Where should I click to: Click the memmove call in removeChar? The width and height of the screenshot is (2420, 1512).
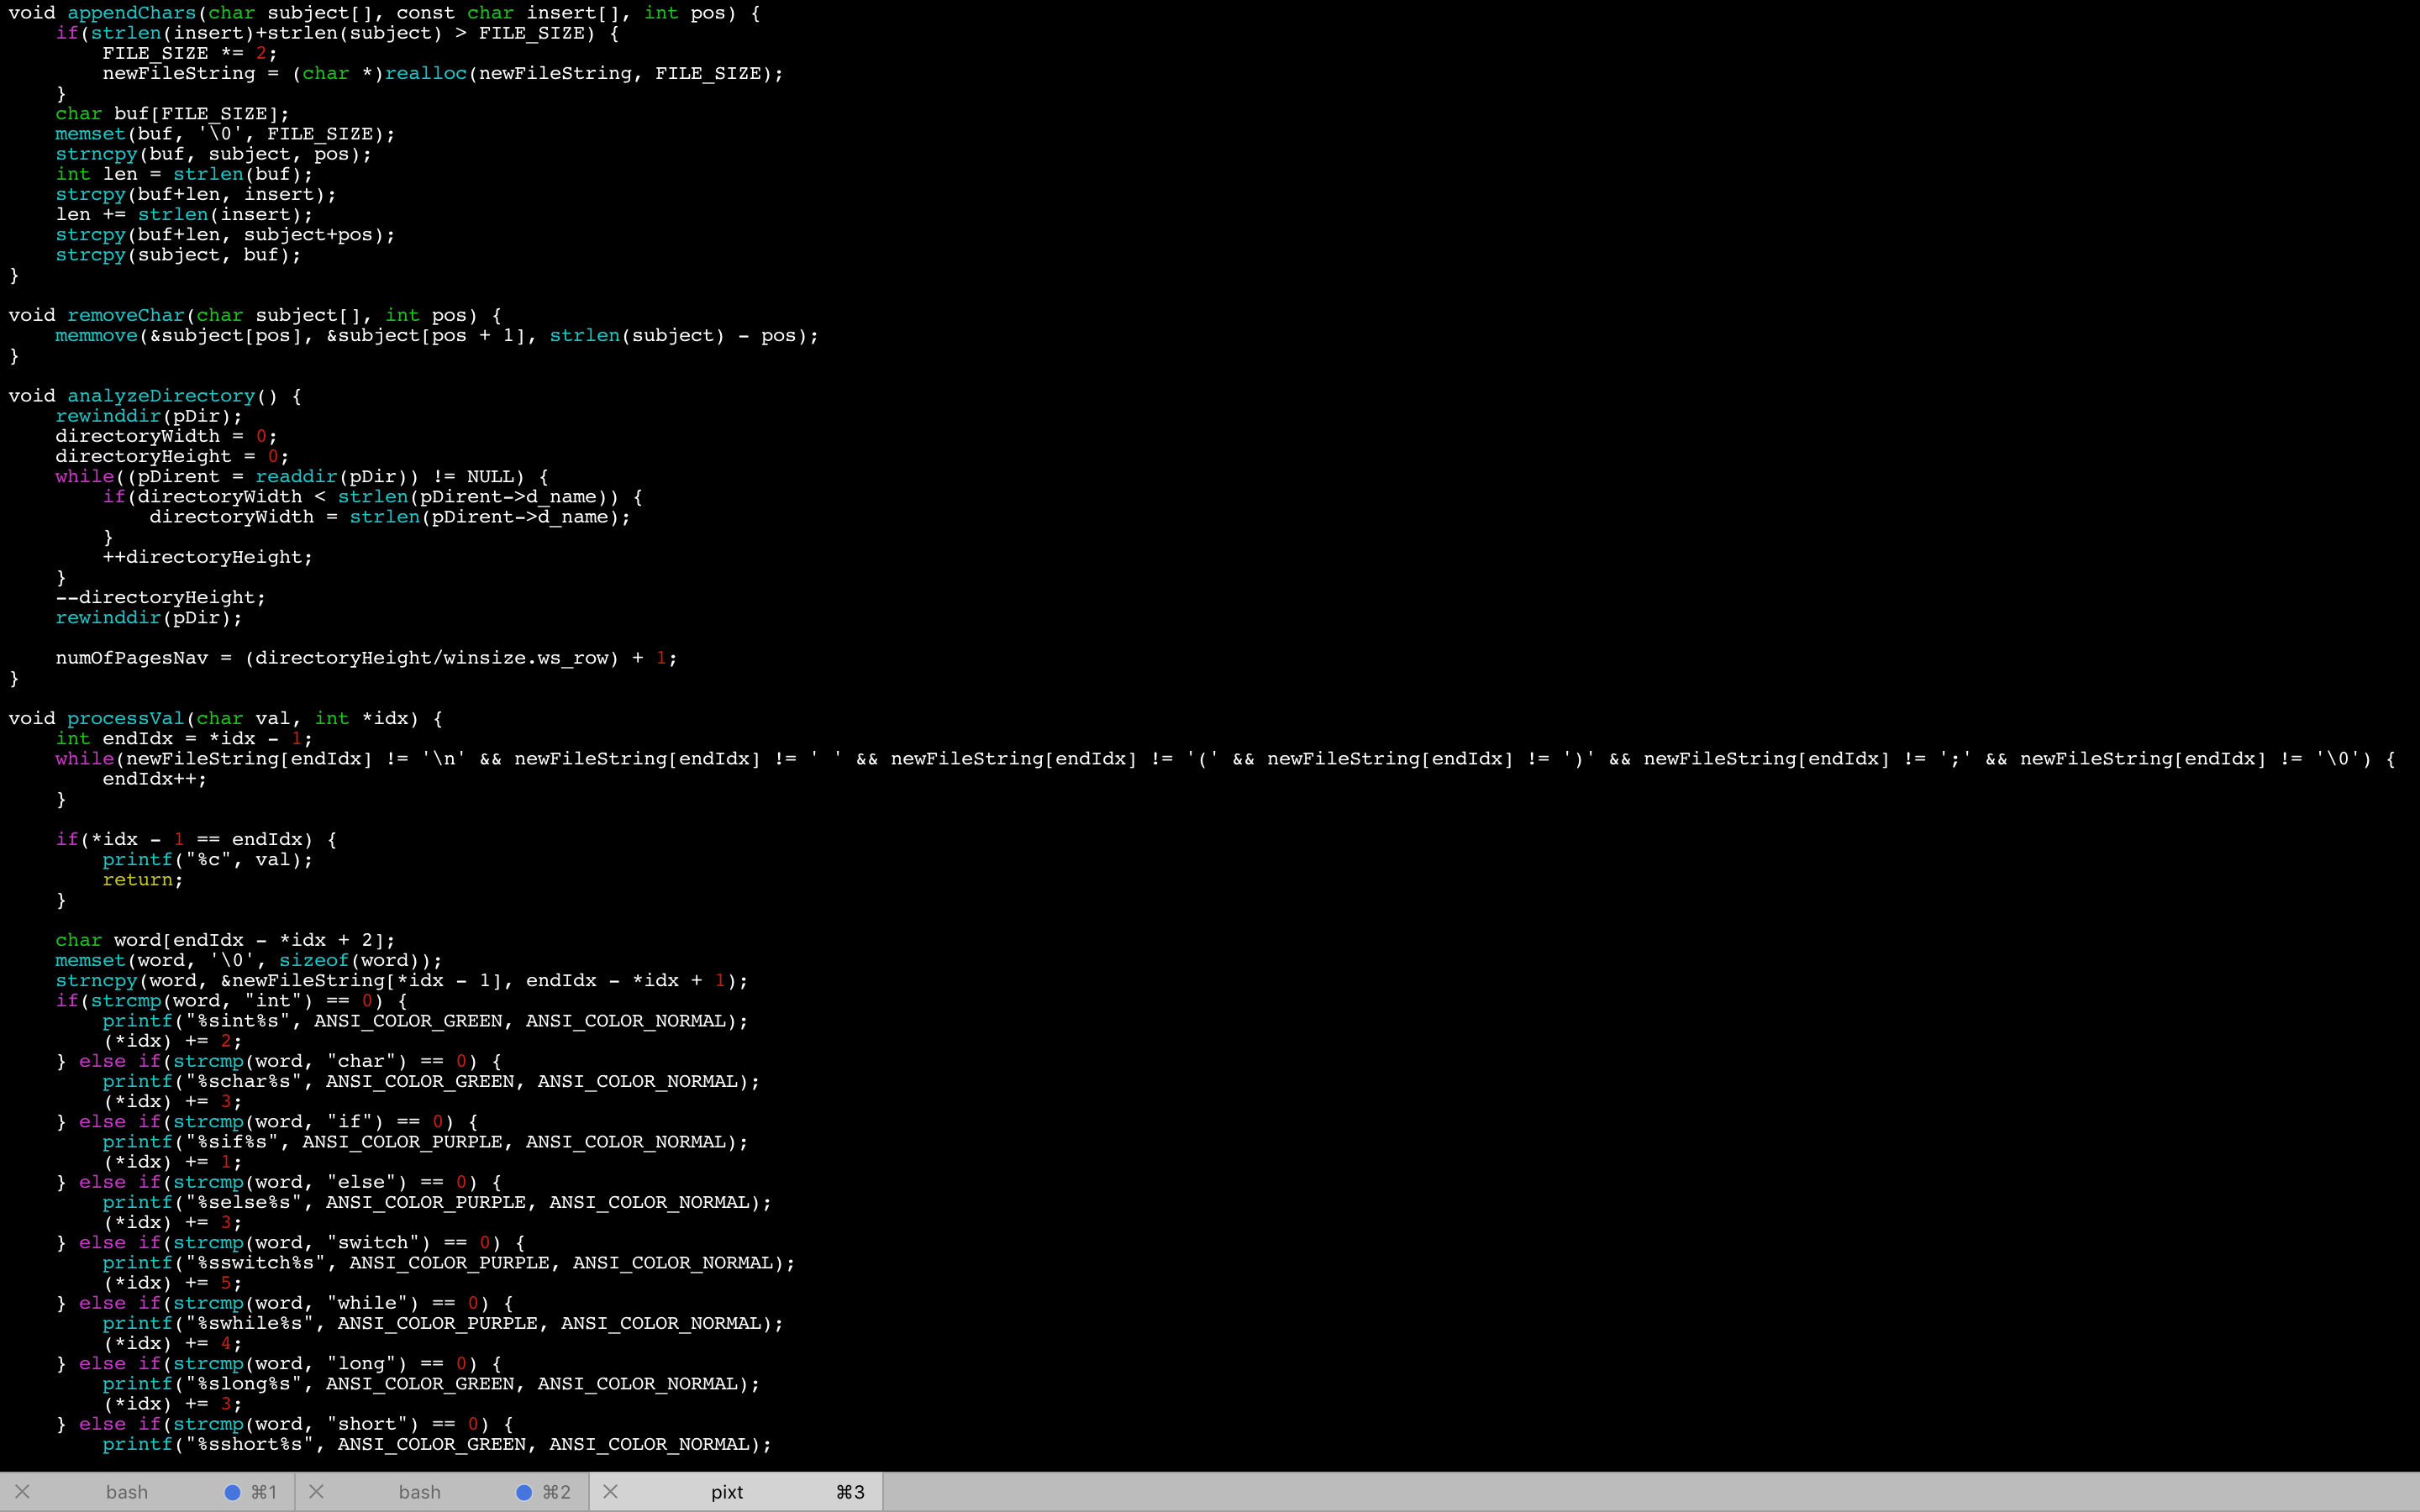point(96,335)
